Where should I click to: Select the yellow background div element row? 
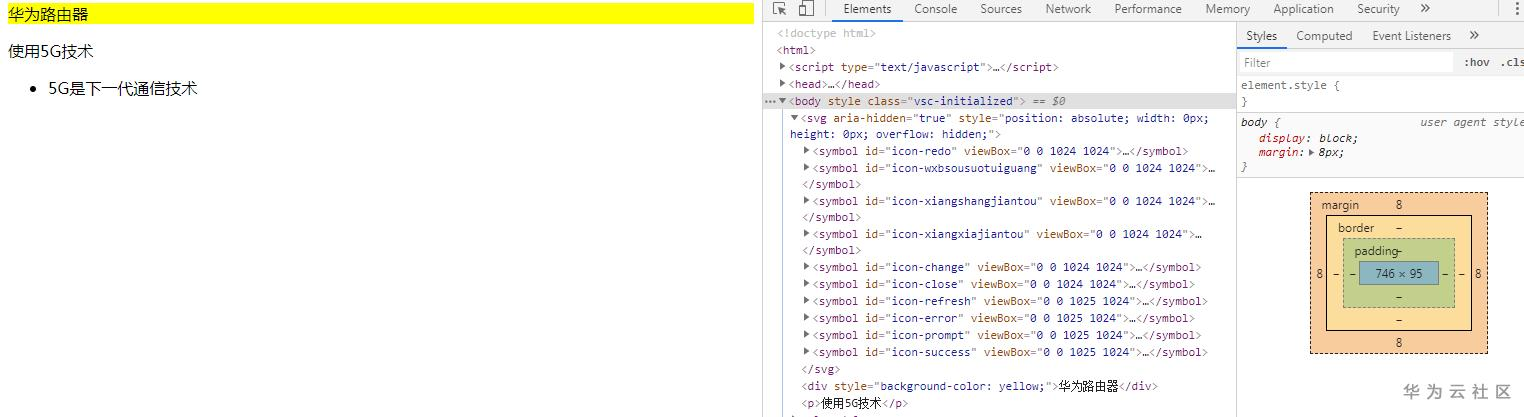(980, 386)
